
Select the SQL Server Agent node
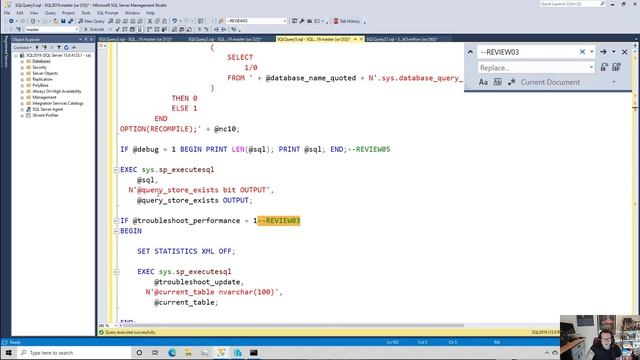[47, 109]
